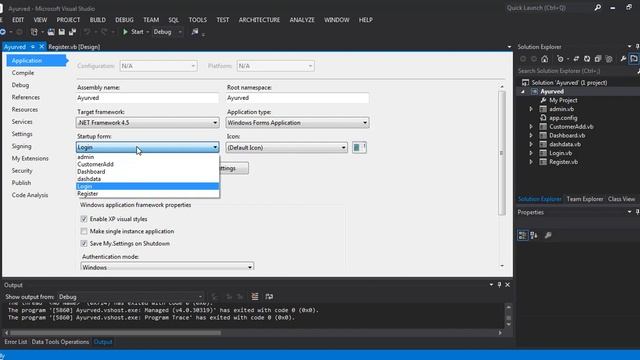Open the Application type dropdown
640x360 pixels.
[297, 122]
